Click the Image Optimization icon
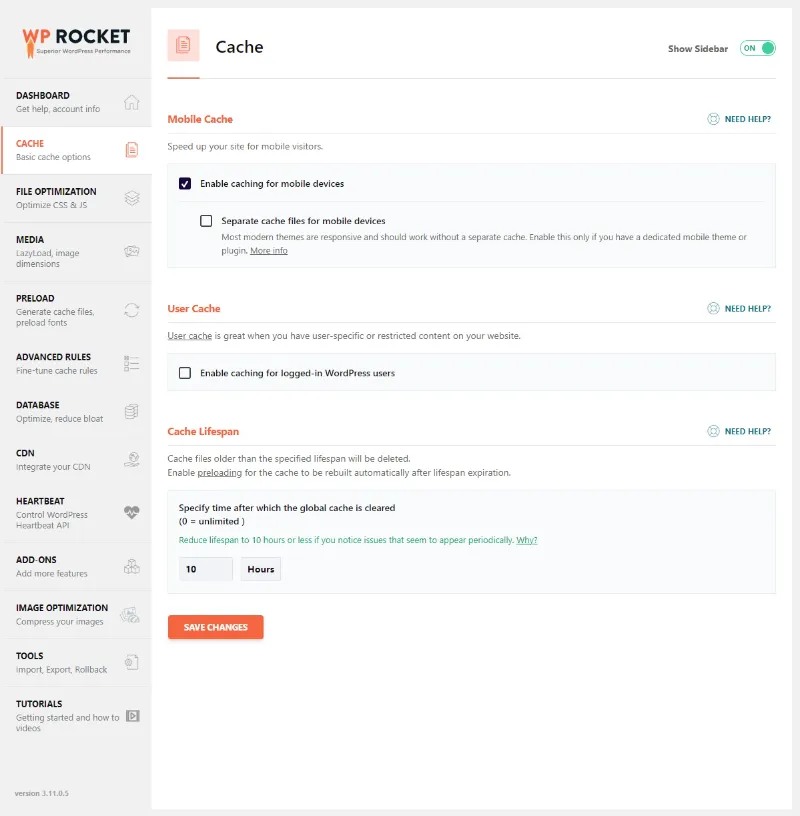 click(x=132, y=614)
